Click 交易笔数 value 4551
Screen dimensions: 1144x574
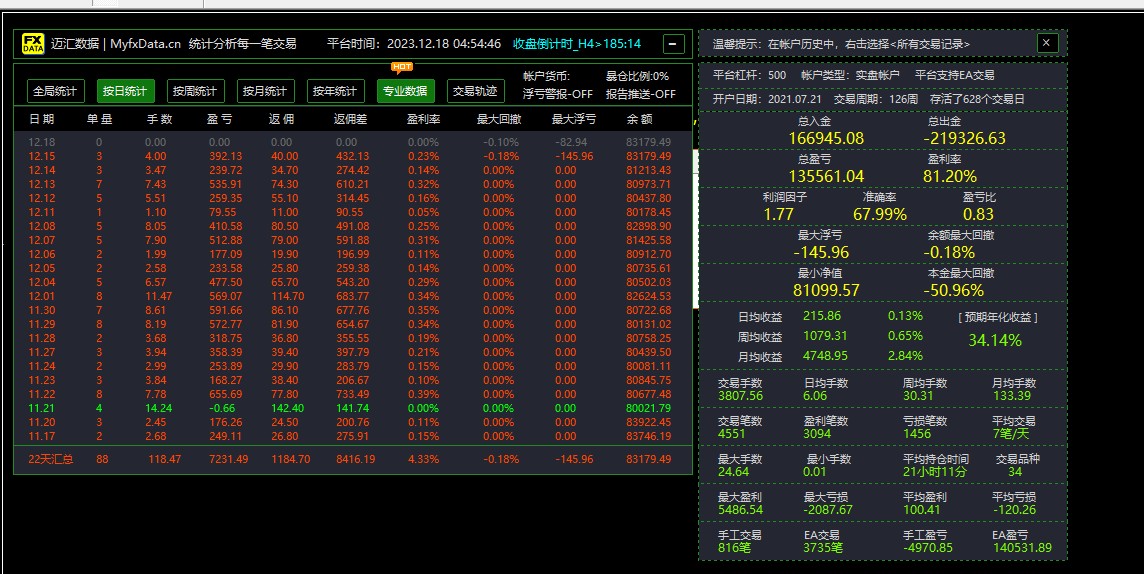732,434
